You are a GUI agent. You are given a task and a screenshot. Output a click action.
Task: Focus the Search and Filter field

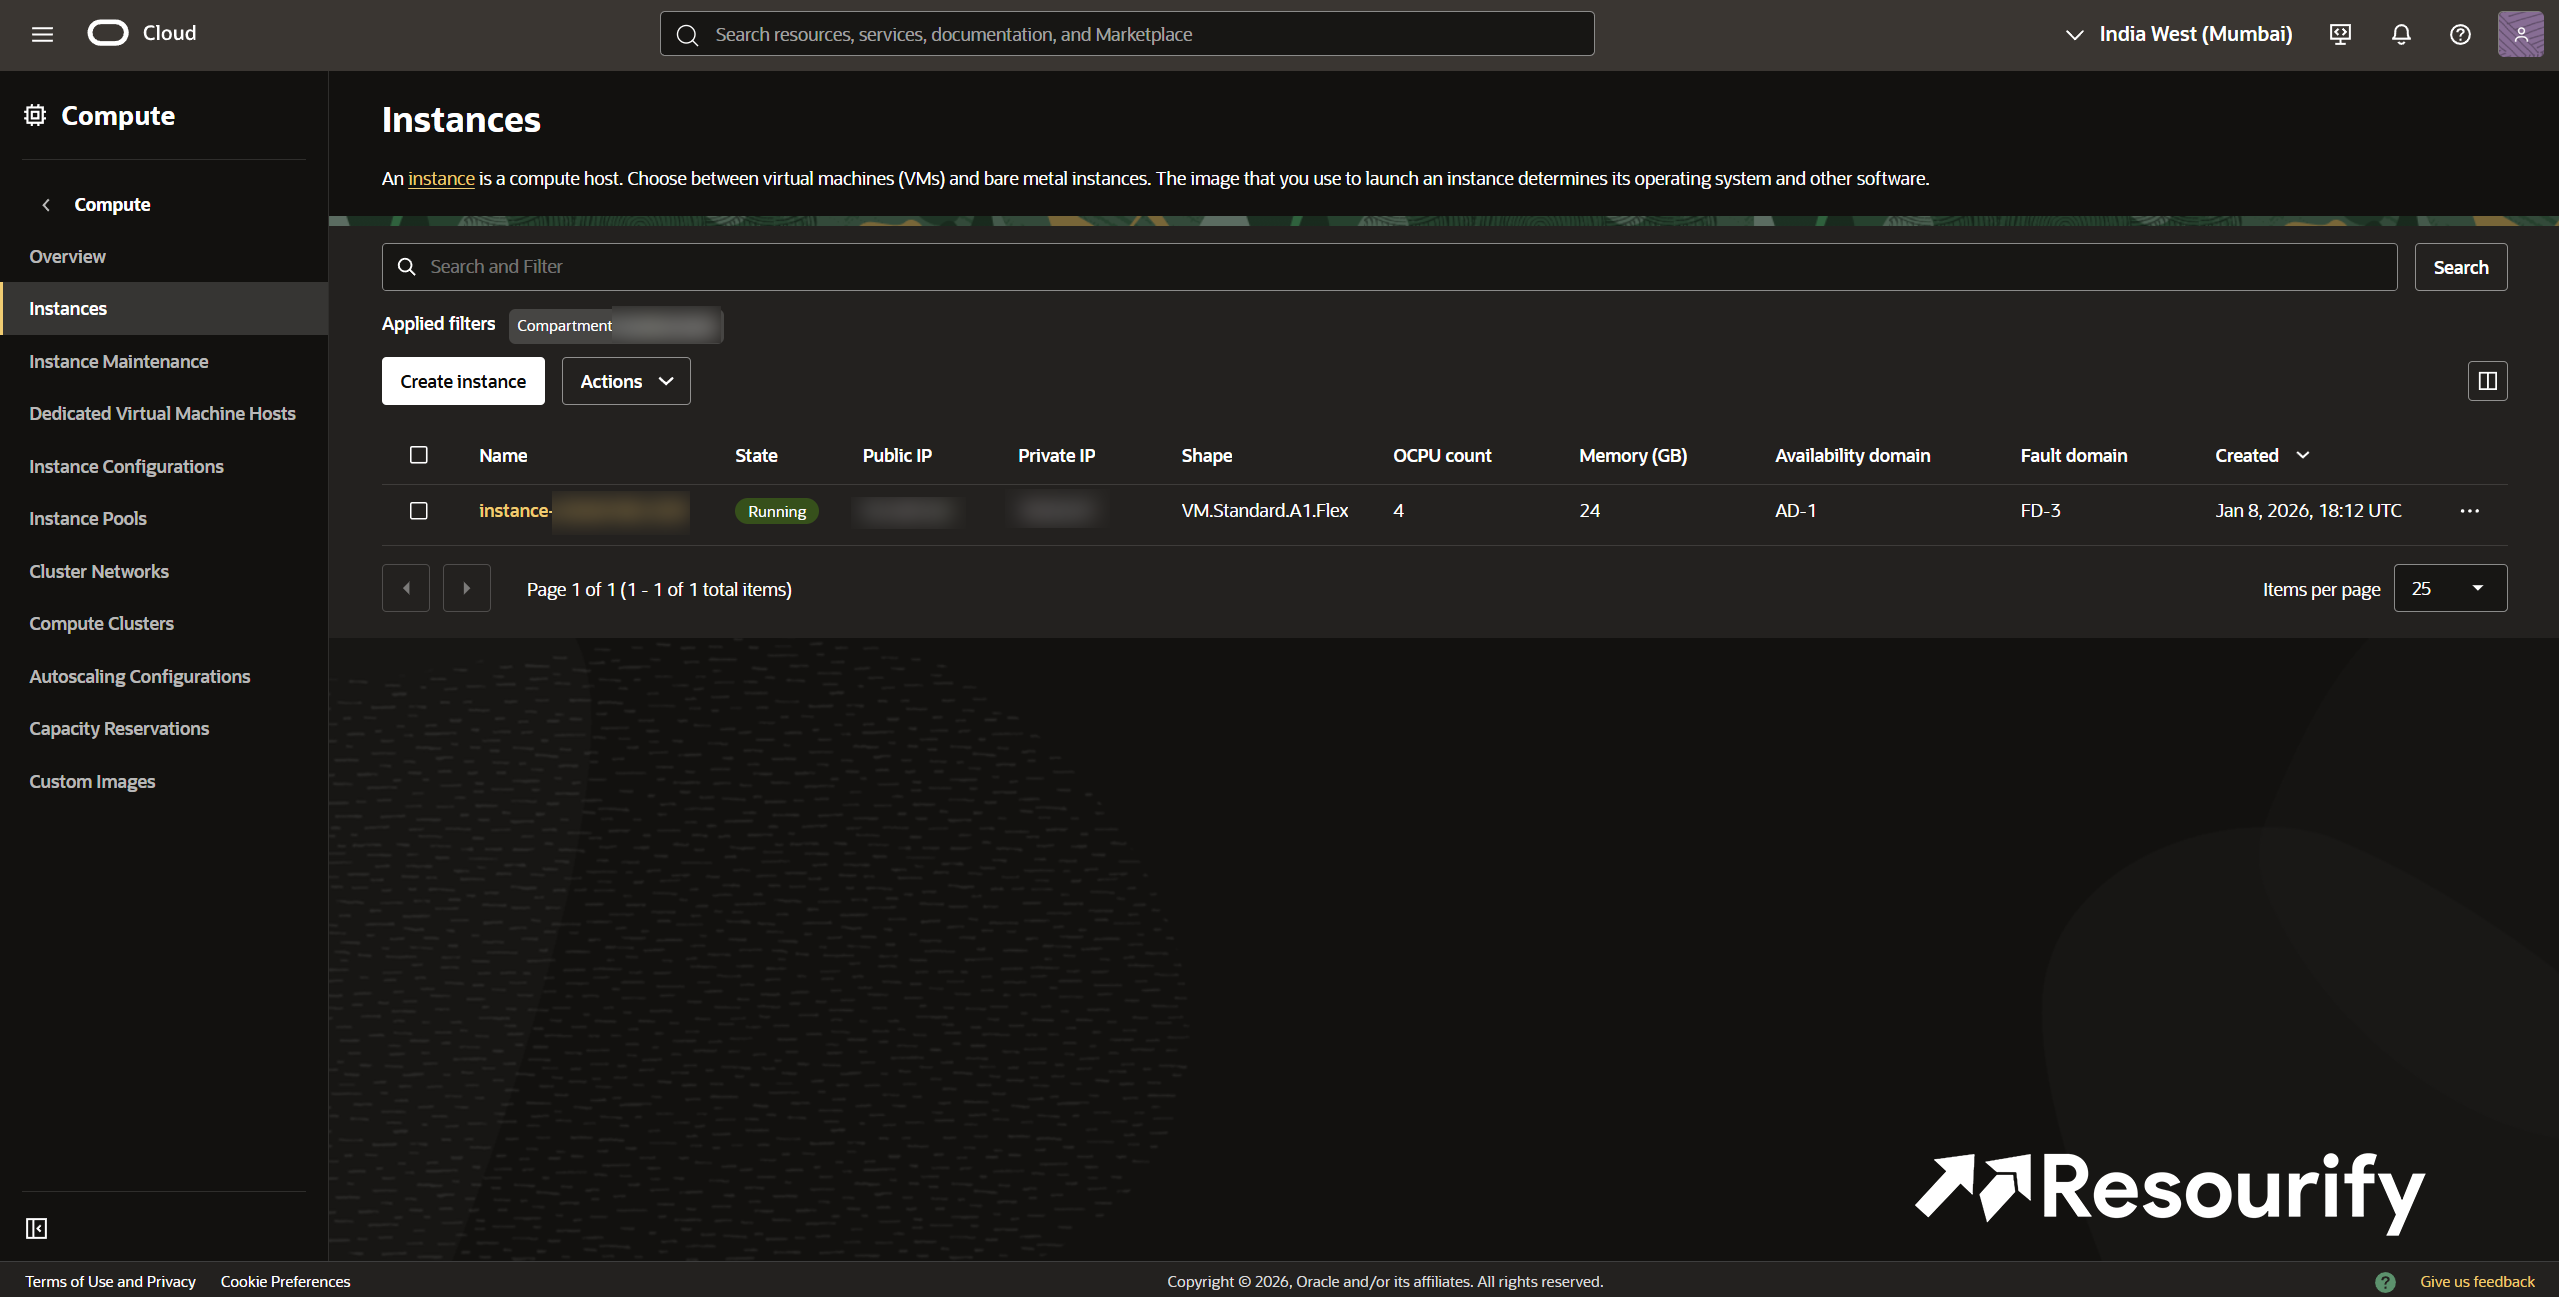[x=1389, y=267]
